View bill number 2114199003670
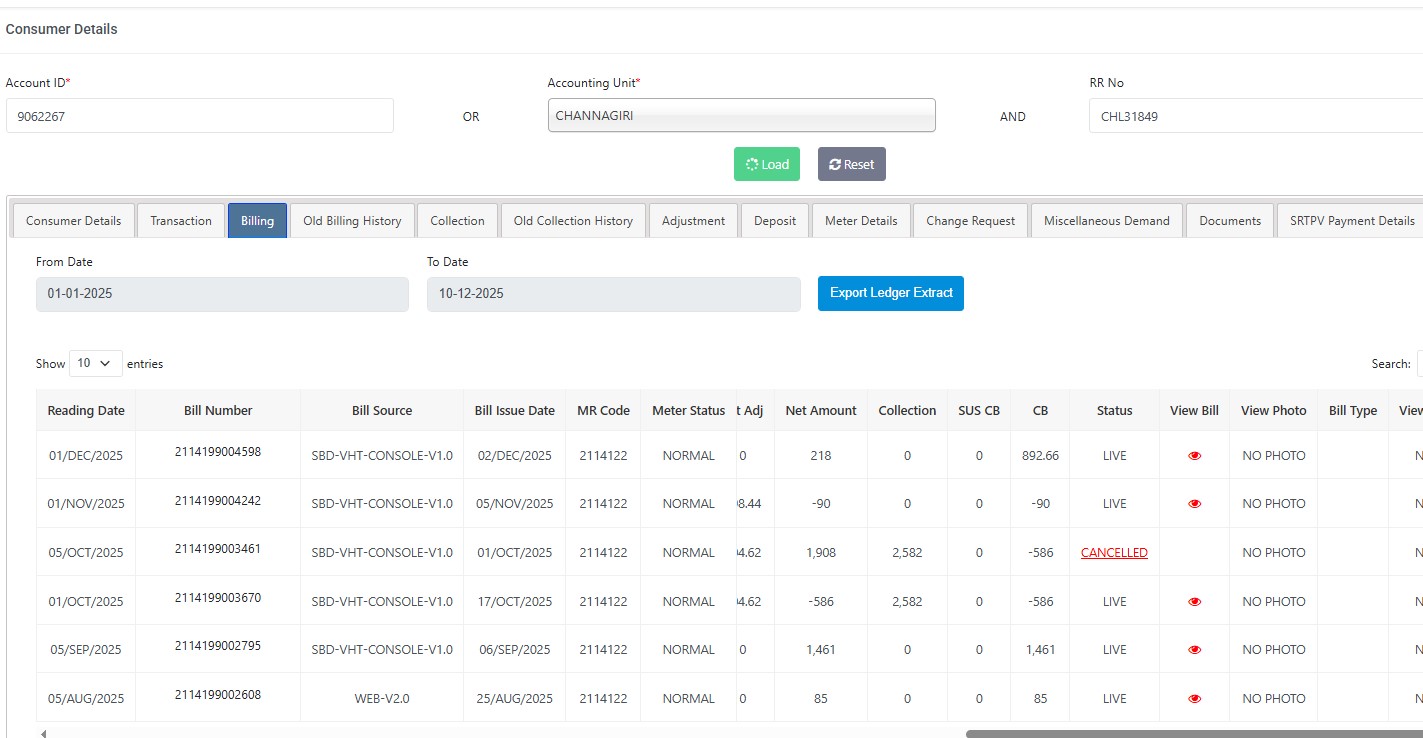 pyautogui.click(x=1194, y=602)
